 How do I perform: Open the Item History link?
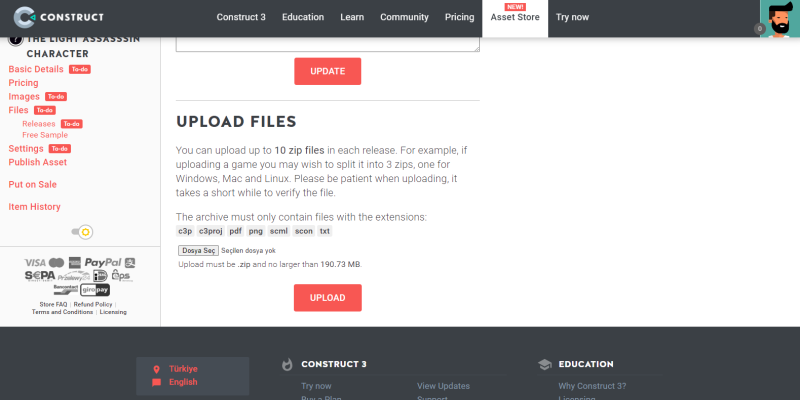35,207
